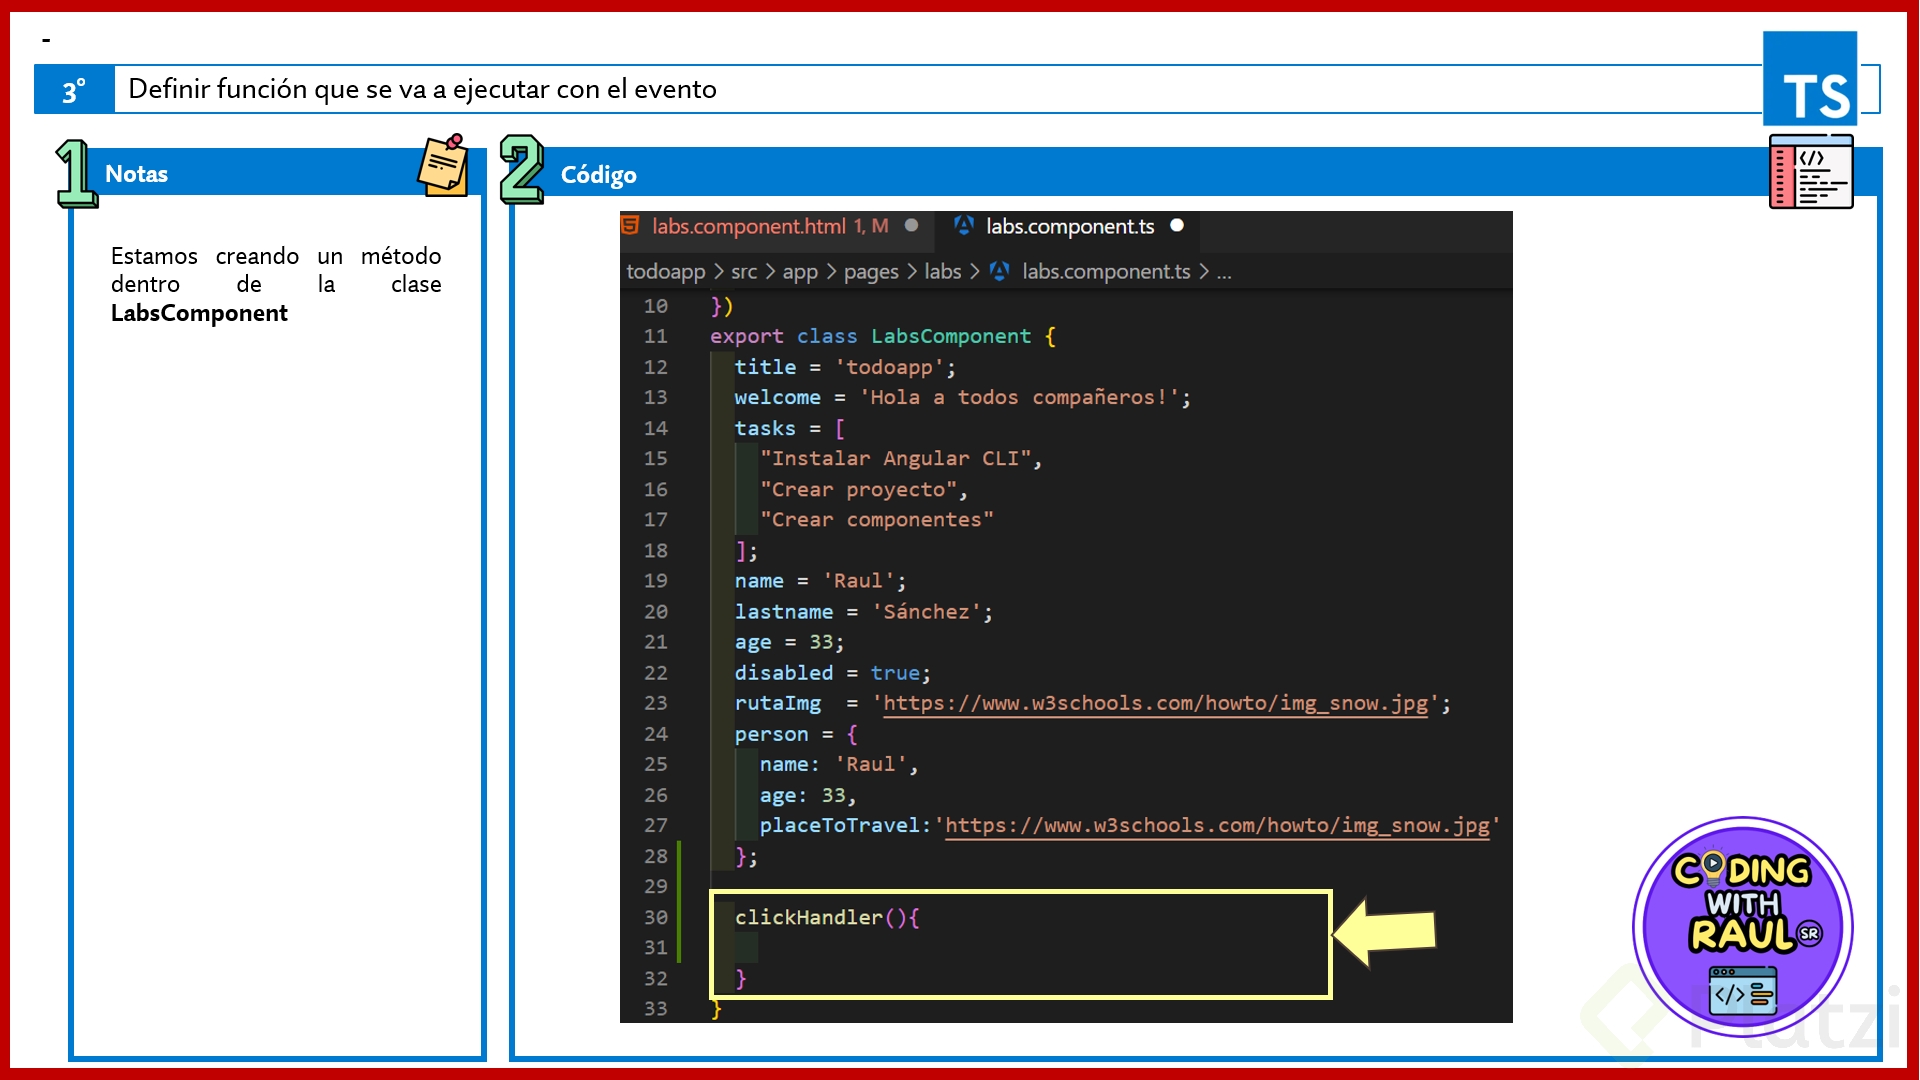Click the code document icon beside Código

click(x=1811, y=172)
